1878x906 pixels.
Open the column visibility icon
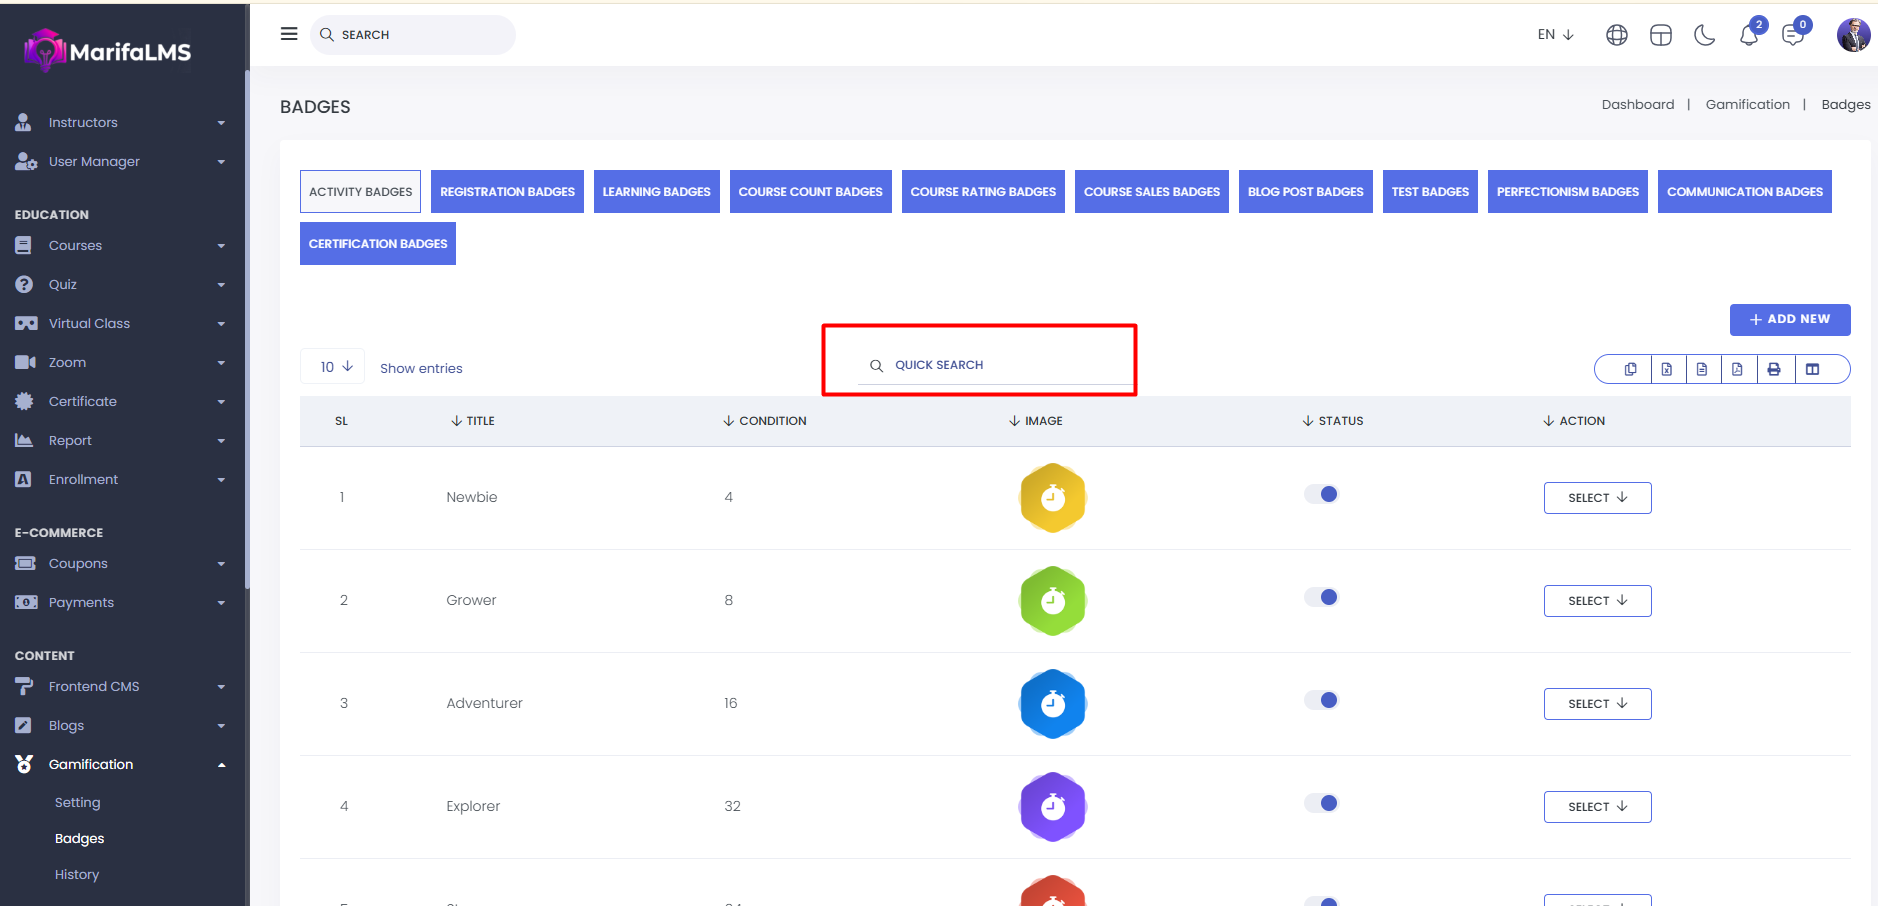click(x=1812, y=369)
